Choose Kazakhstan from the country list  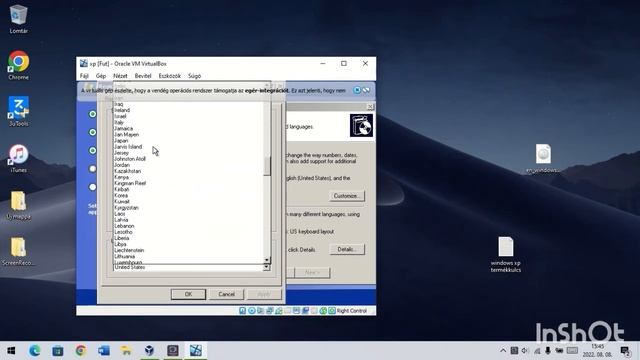(128, 171)
